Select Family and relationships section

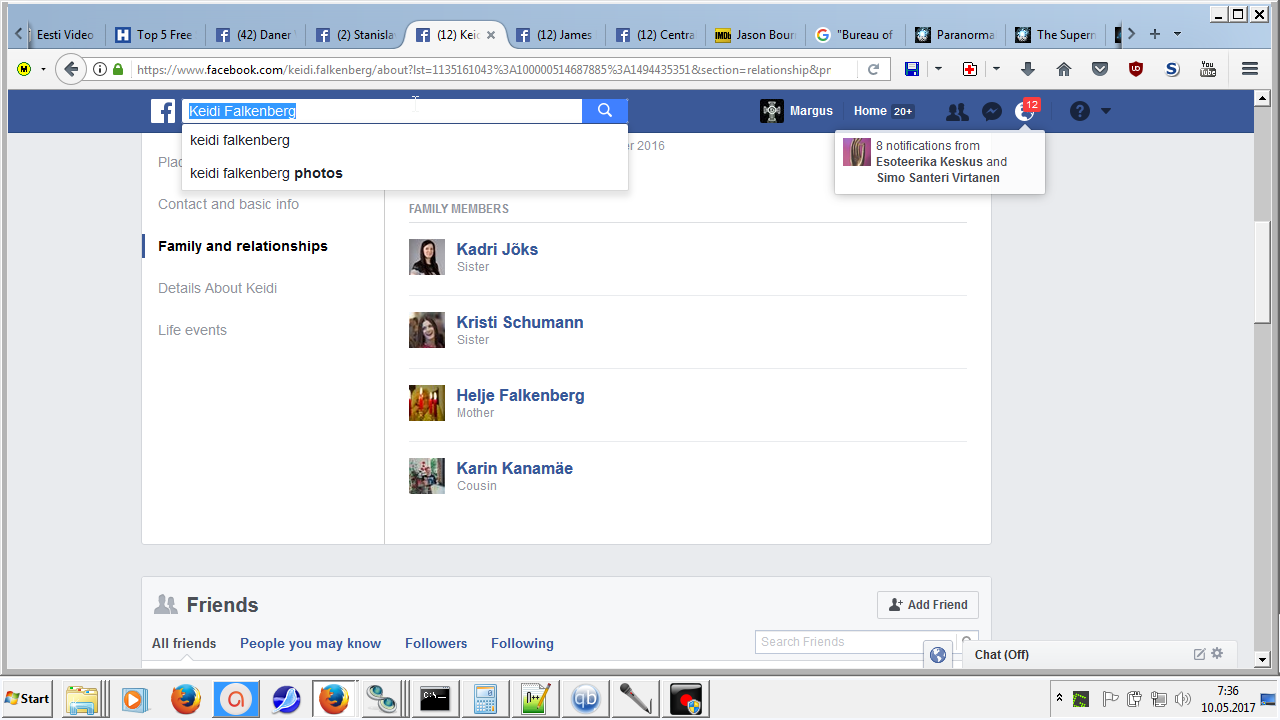pyautogui.click(x=243, y=246)
